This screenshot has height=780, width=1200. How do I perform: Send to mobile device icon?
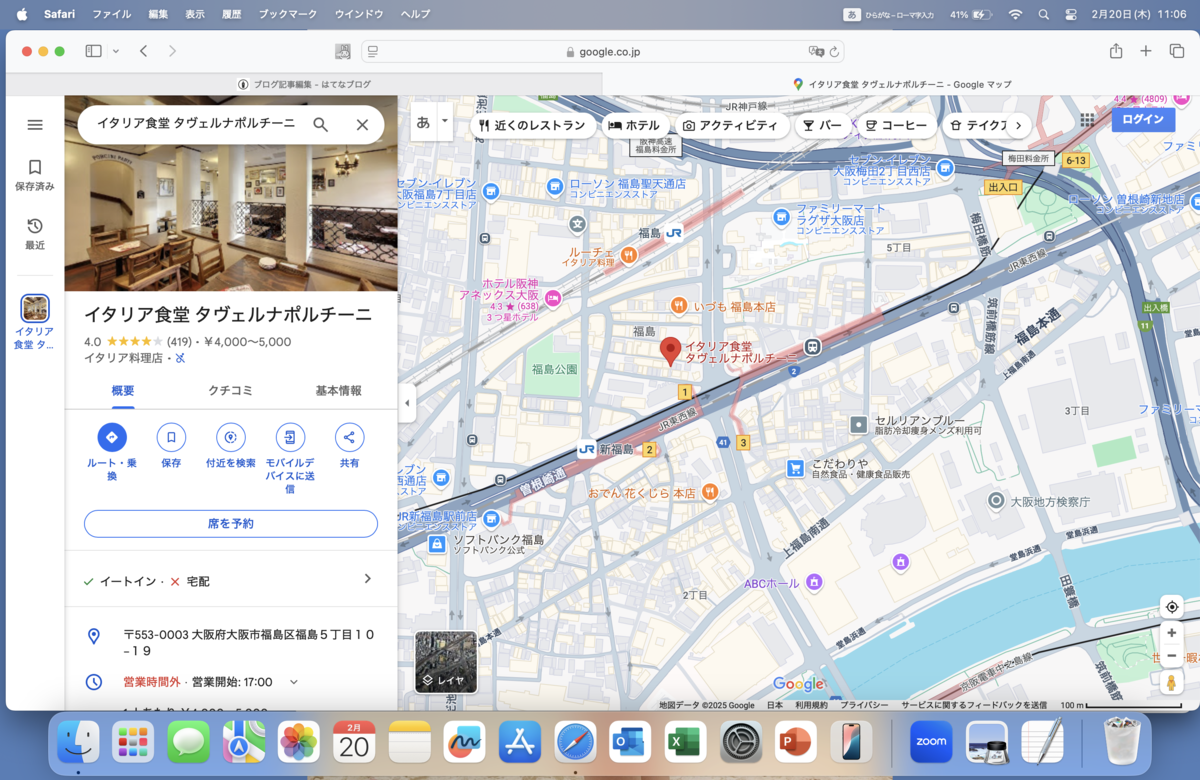[x=290, y=437]
